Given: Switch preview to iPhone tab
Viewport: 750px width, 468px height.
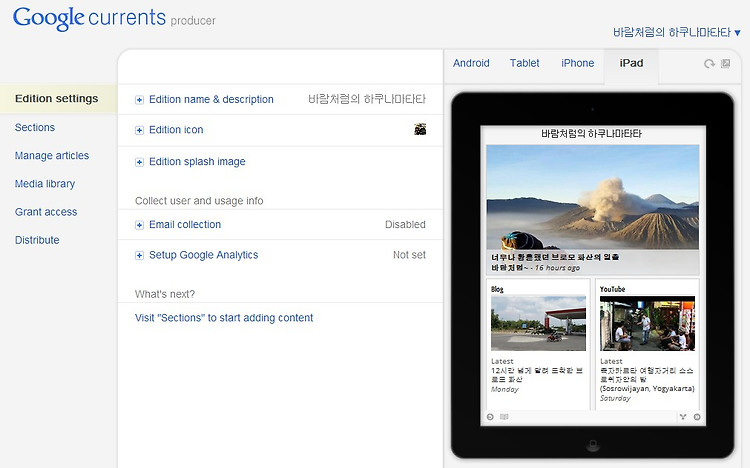Looking at the screenshot, I should (577, 63).
